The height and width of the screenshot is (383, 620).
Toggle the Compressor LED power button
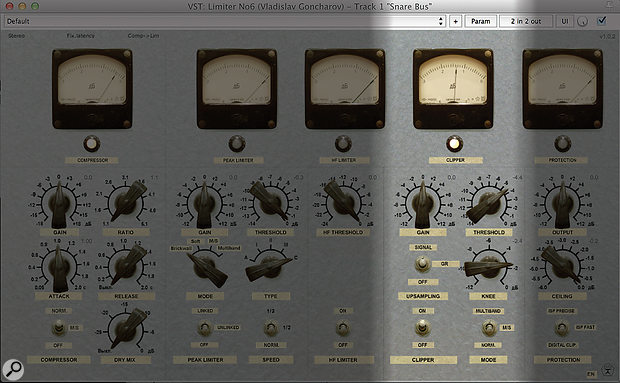(x=92, y=144)
